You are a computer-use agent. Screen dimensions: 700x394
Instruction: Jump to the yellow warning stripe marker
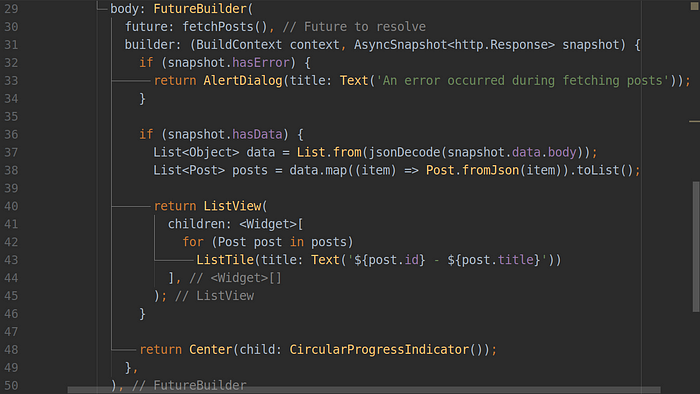click(694, 121)
